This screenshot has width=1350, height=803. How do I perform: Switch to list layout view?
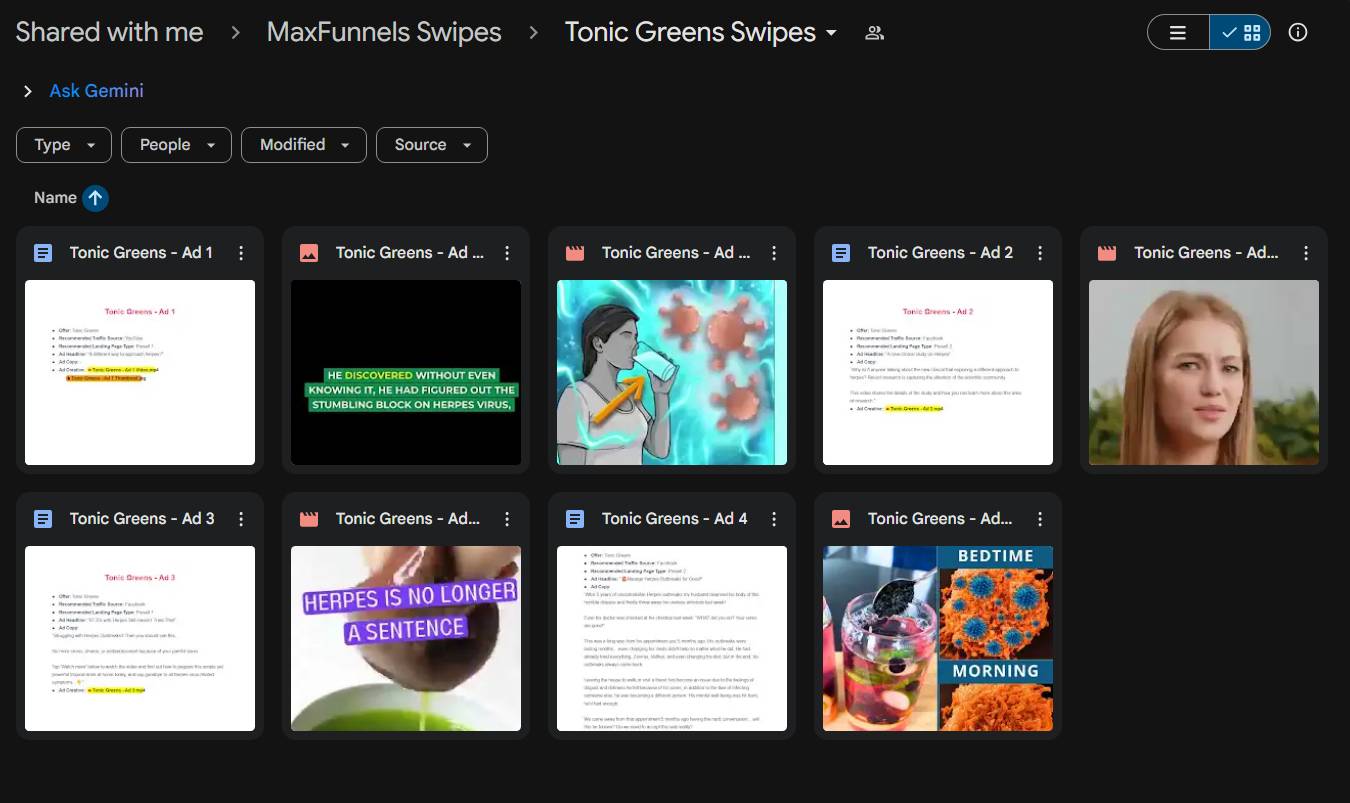[x=1178, y=33]
